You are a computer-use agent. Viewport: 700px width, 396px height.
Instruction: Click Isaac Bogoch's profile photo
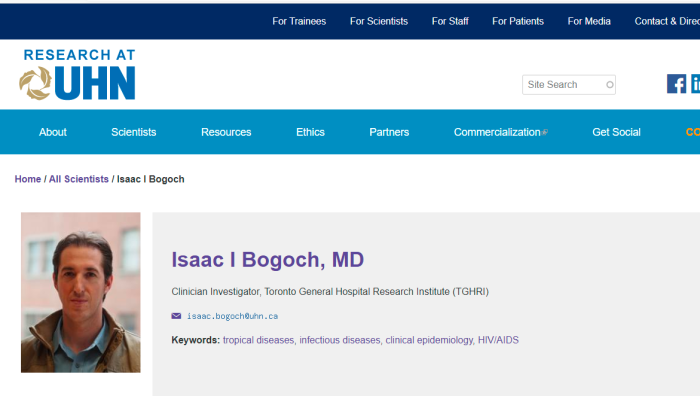[x=81, y=292]
